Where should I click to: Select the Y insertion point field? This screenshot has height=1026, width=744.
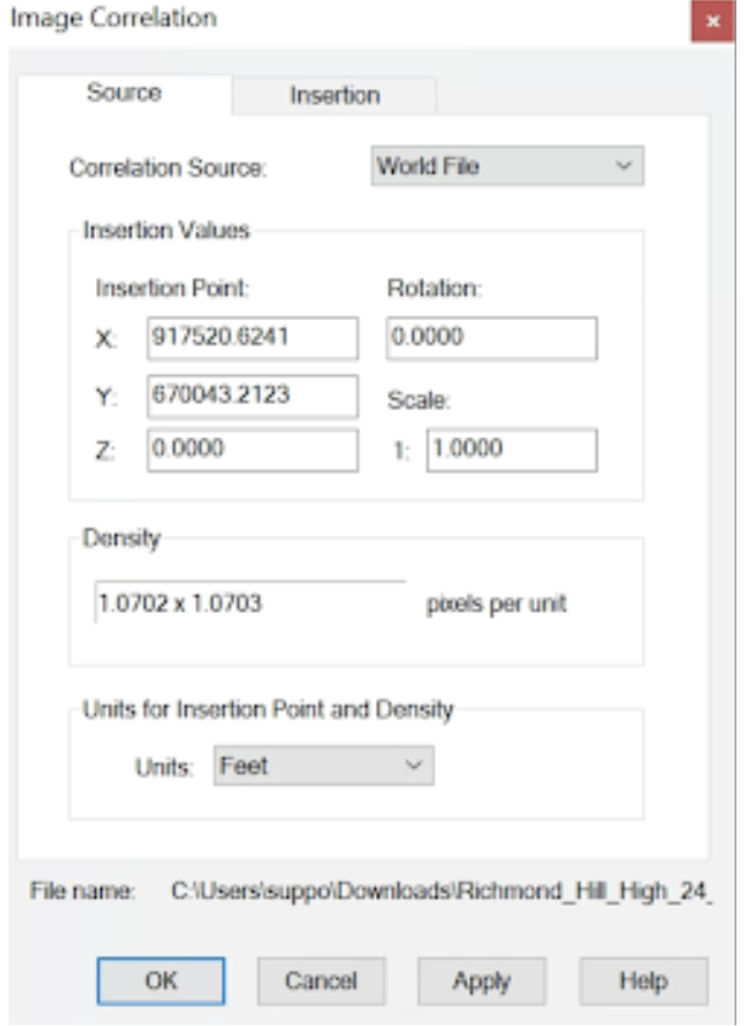tap(252, 395)
